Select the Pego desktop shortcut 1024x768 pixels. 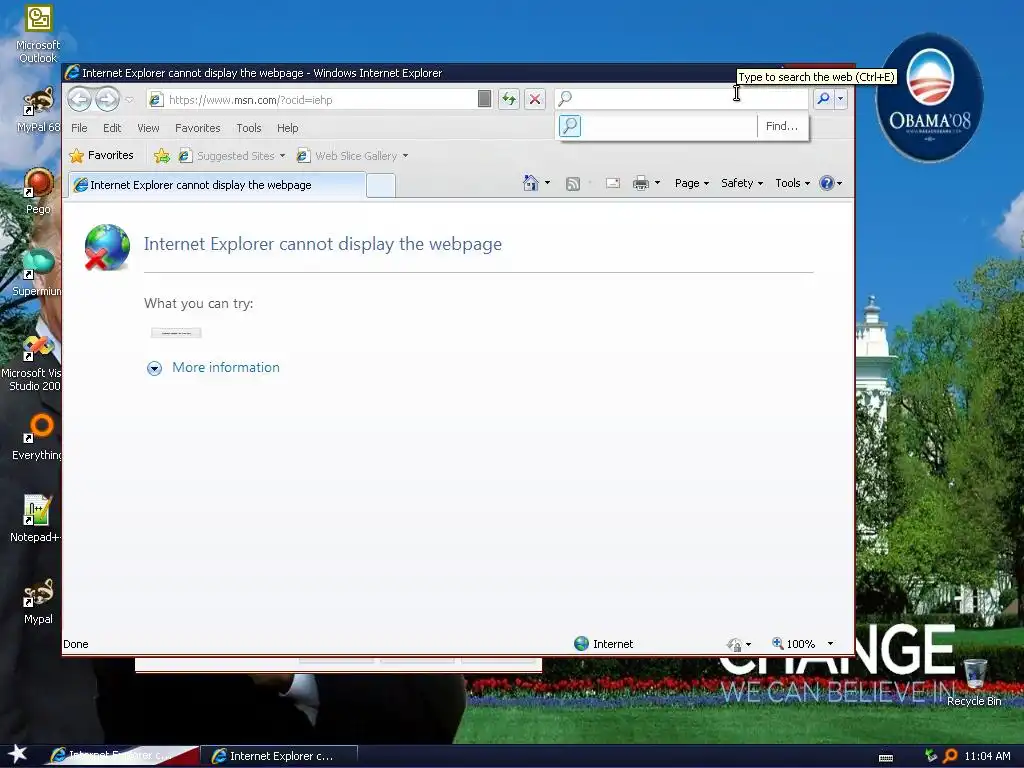point(38,191)
